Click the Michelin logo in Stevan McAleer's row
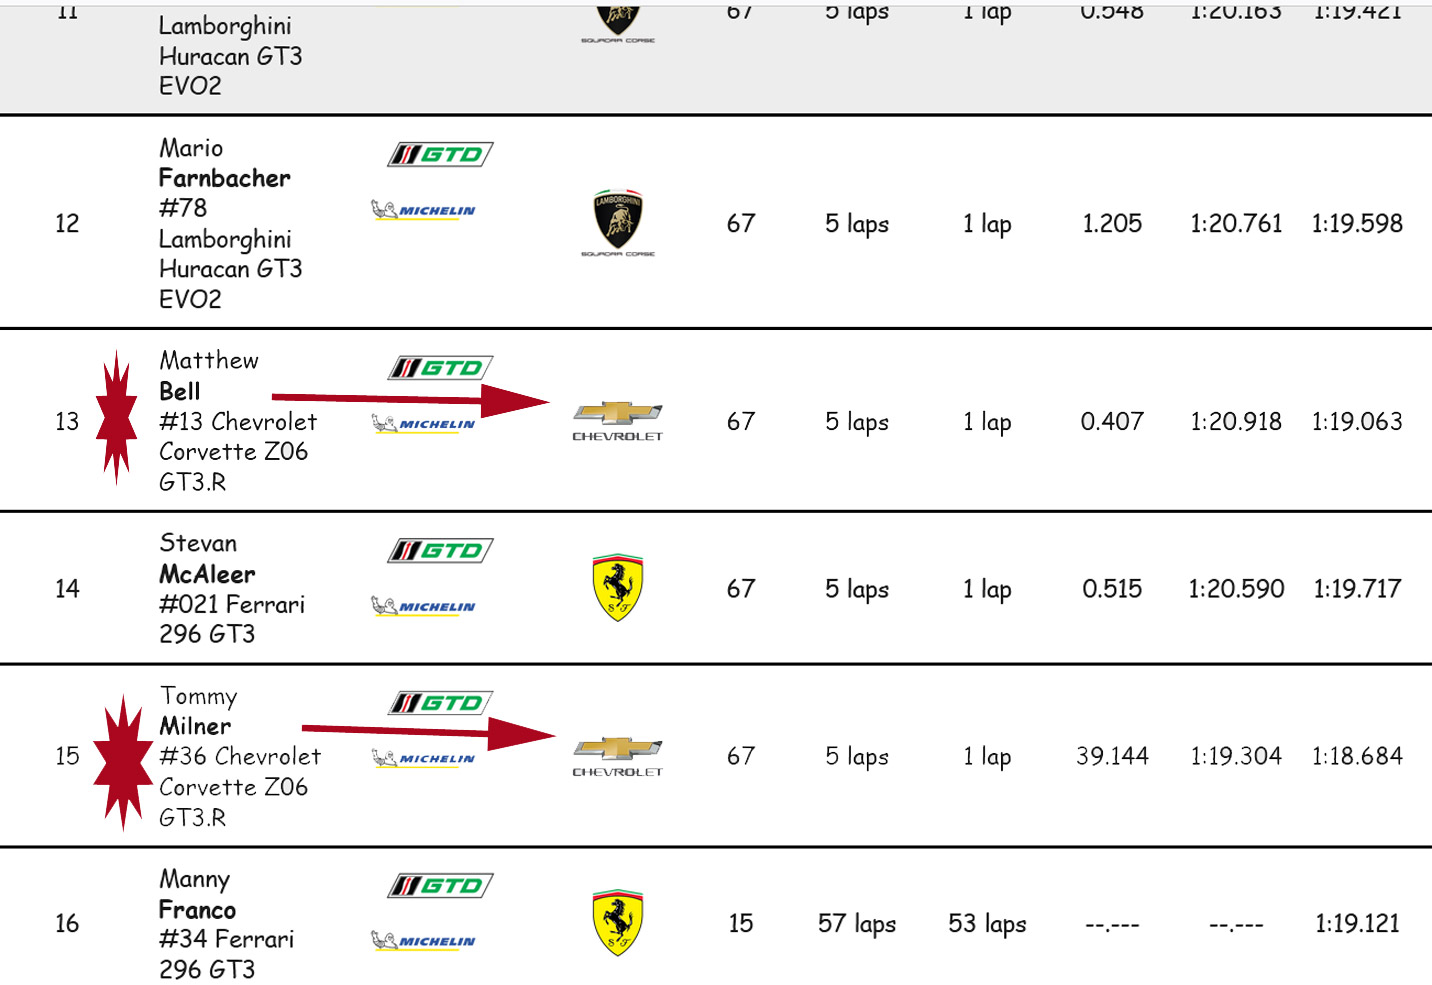This screenshot has height=985, width=1432. 424,606
